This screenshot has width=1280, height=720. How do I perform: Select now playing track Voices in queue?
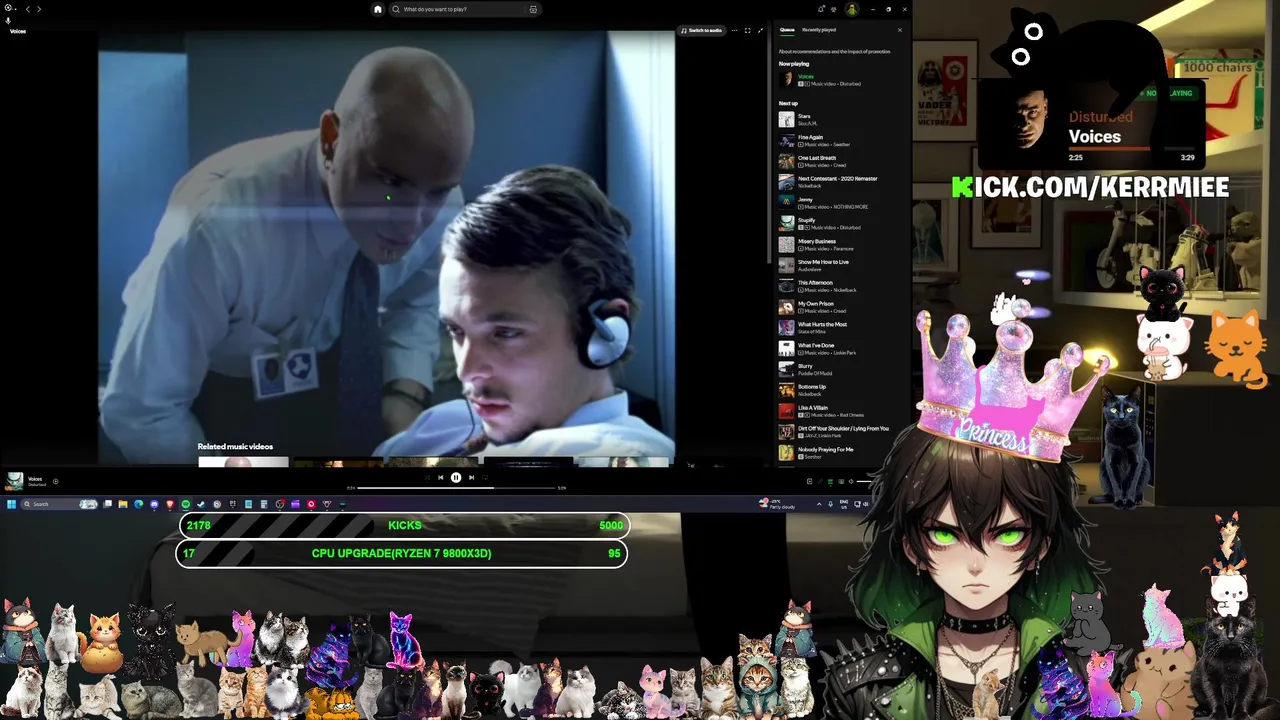coord(842,80)
